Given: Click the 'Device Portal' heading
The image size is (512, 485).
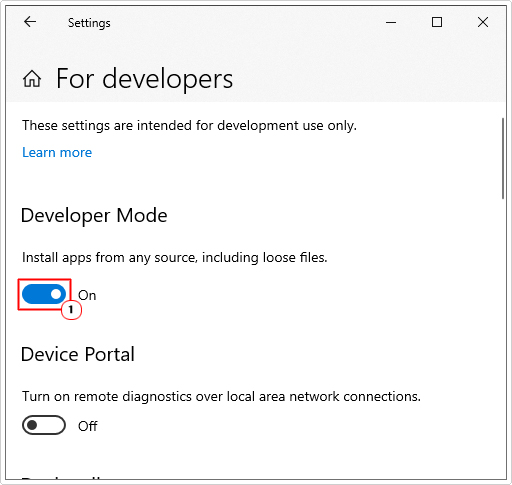Looking at the screenshot, I should click(78, 354).
